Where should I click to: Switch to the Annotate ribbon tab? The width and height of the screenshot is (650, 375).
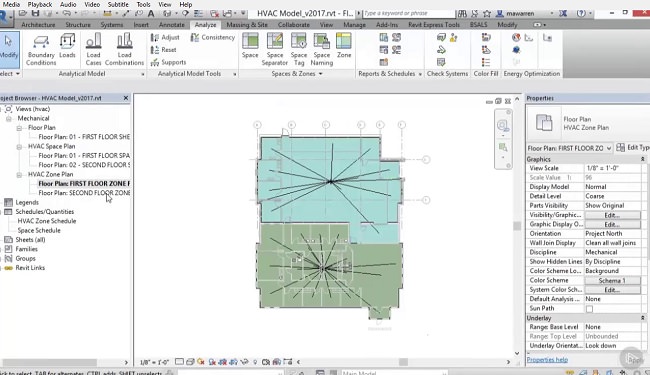172,25
